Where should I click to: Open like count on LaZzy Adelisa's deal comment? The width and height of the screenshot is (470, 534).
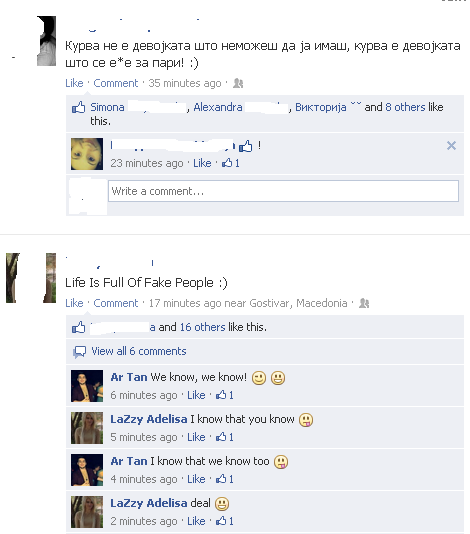pos(225,521)
